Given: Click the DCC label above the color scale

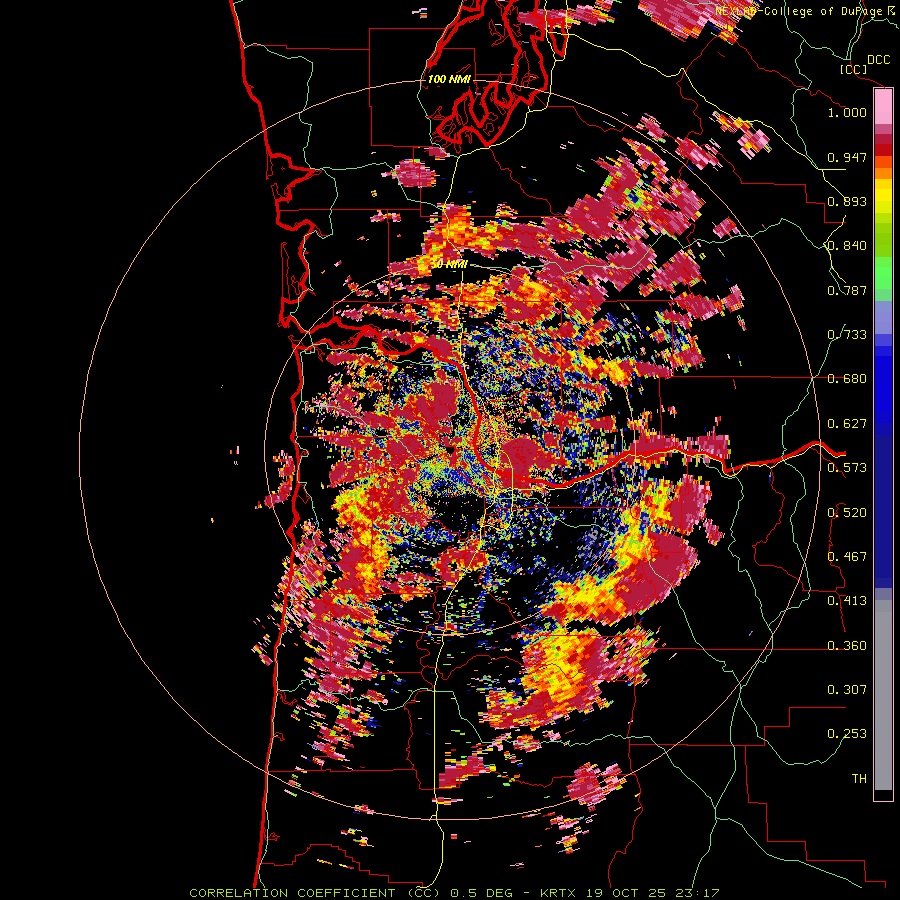Looking at the screenshot, I should point(879,60).
